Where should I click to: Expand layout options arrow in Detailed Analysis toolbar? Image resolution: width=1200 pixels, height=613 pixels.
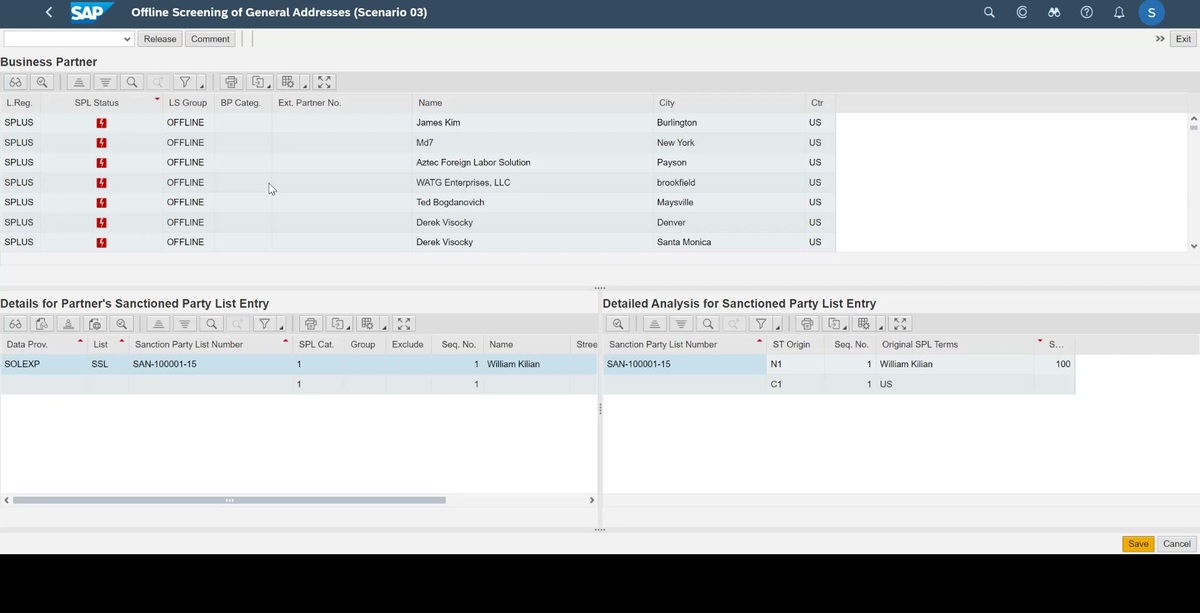[879, 327]
